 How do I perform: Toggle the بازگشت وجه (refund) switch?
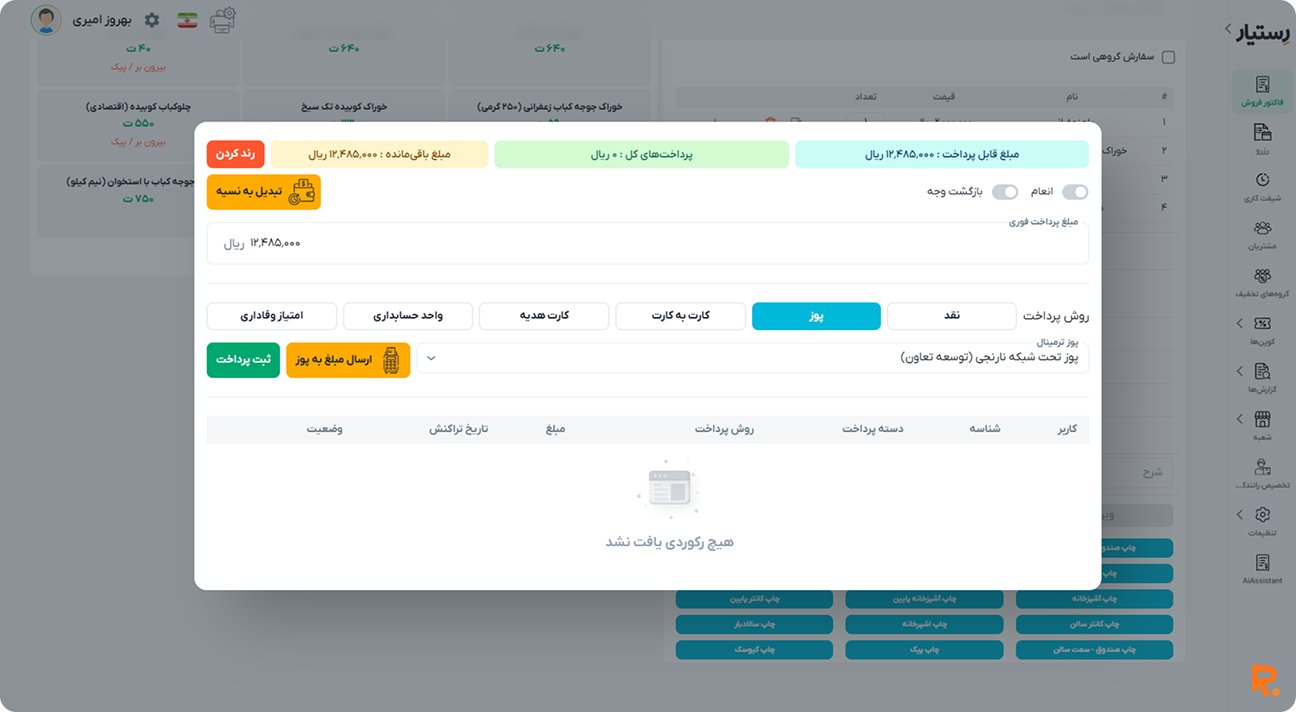(x=1005, y=192)
